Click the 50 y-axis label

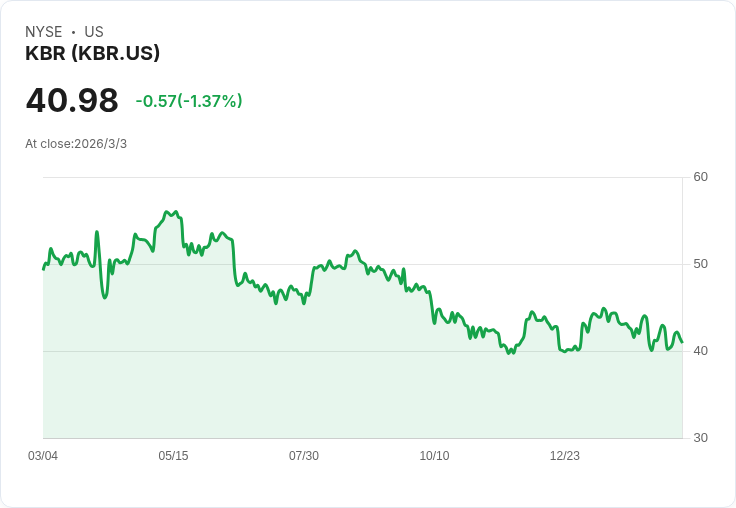(x=701, y=264)
